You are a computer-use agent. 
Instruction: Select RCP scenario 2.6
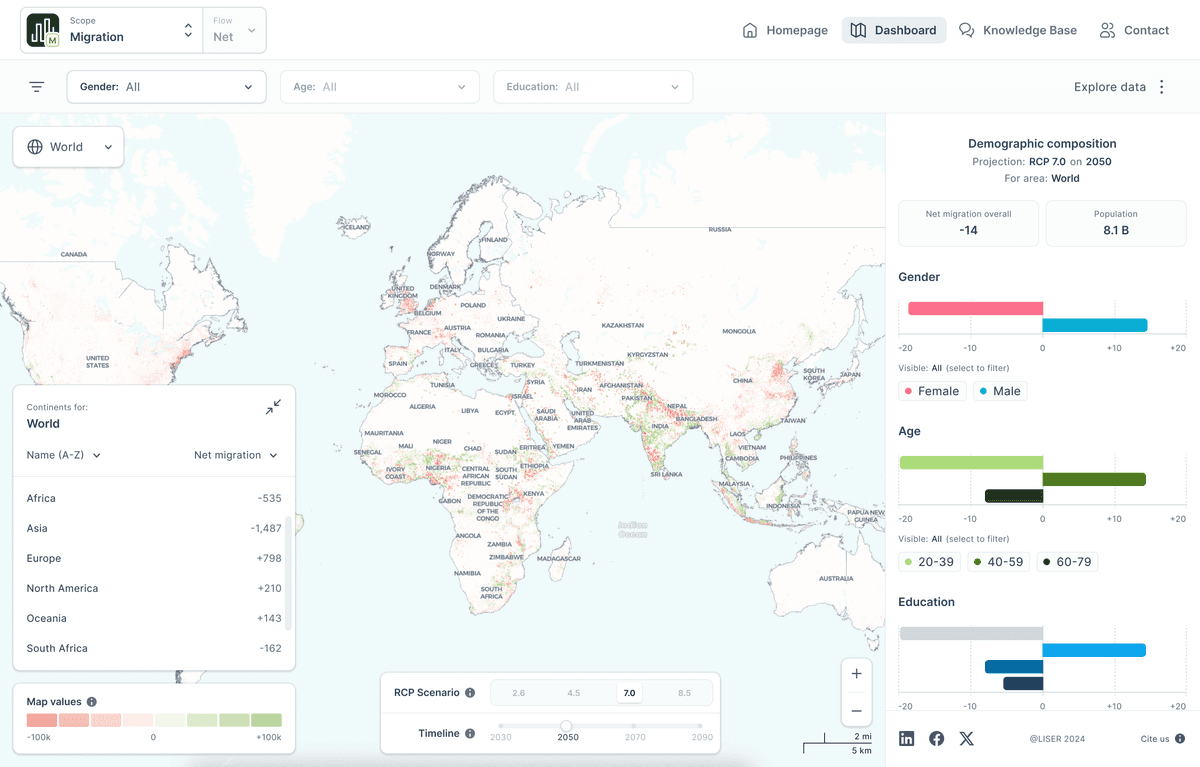click(x=518, y=693)
